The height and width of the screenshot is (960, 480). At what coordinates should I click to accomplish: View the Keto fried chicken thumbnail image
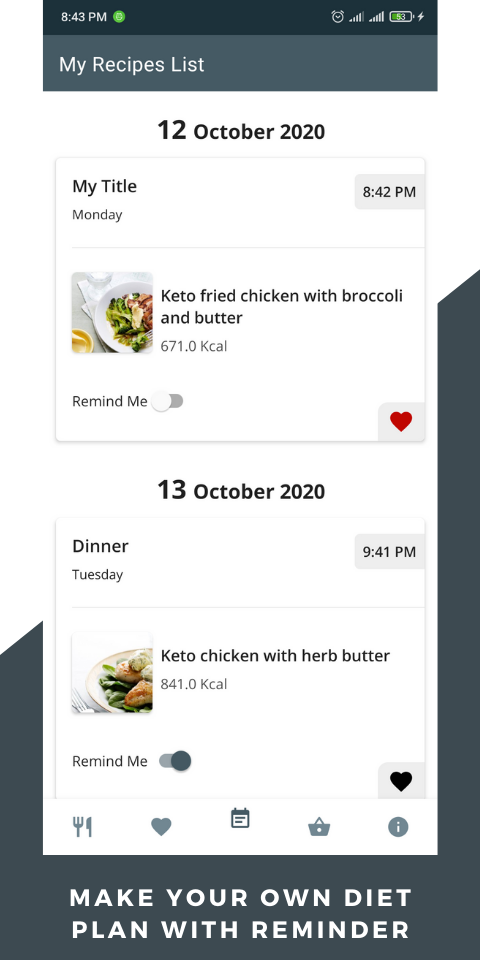112,312
